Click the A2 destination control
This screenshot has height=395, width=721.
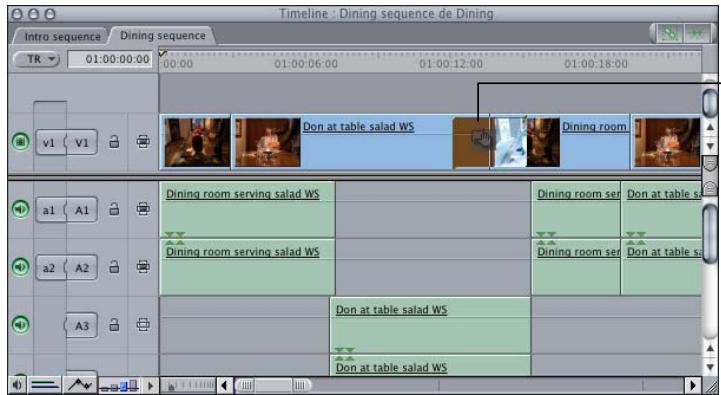coord(81,268)
